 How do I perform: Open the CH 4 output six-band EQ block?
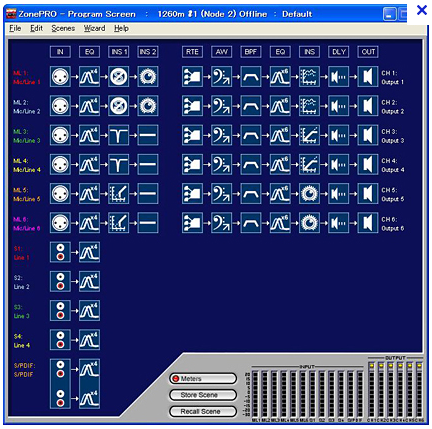point(280,164)
